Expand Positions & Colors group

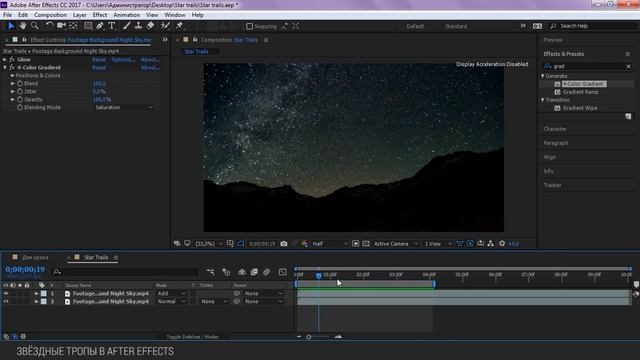click(13, 76)
